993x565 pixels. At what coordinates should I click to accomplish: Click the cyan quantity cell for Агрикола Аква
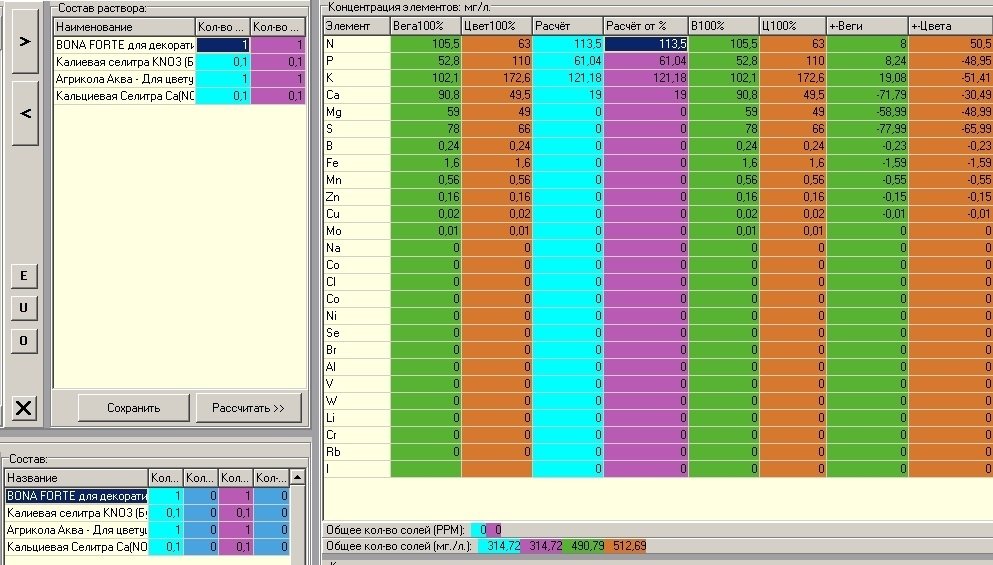pyautogui.click(x=223, y=79)
